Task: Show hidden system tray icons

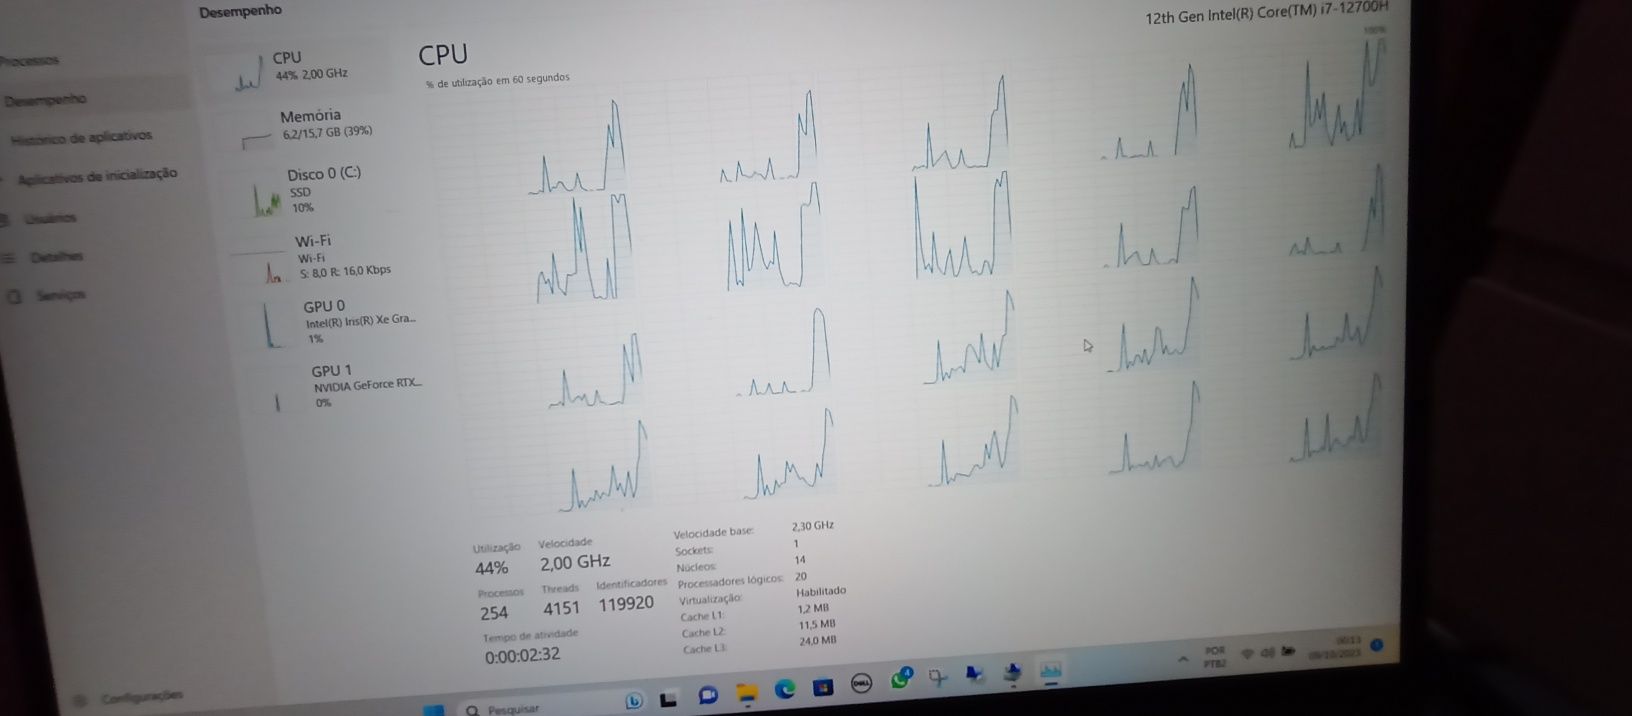Action: click(1181, 660)
